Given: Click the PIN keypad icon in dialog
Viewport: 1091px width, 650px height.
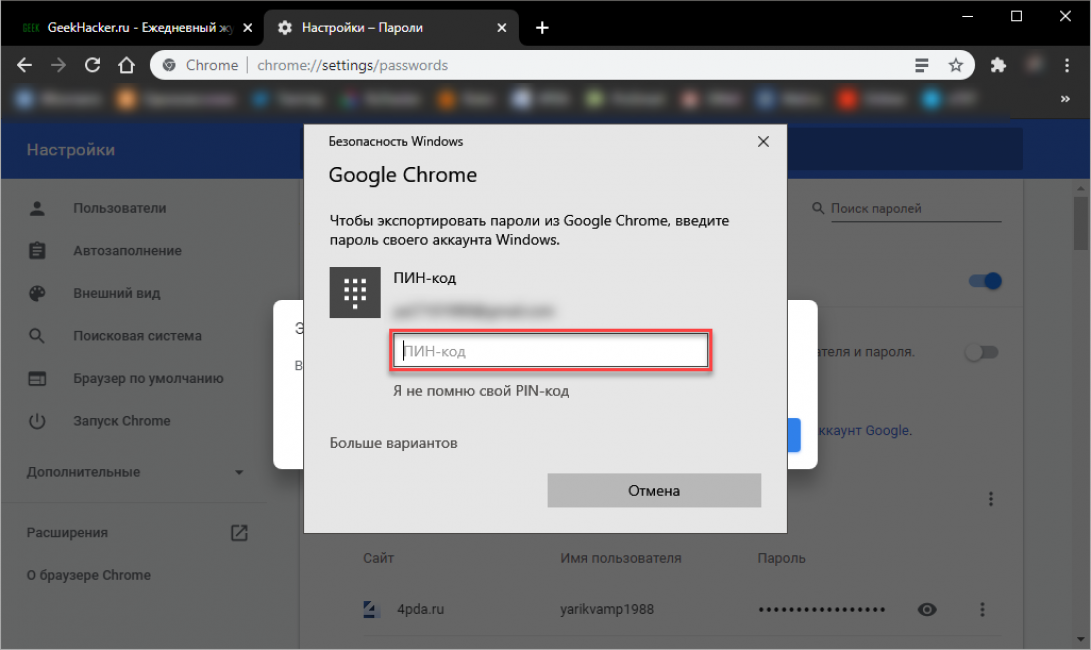Looking at the screenshot, I should pyautogui.click(x=355, y=292).
